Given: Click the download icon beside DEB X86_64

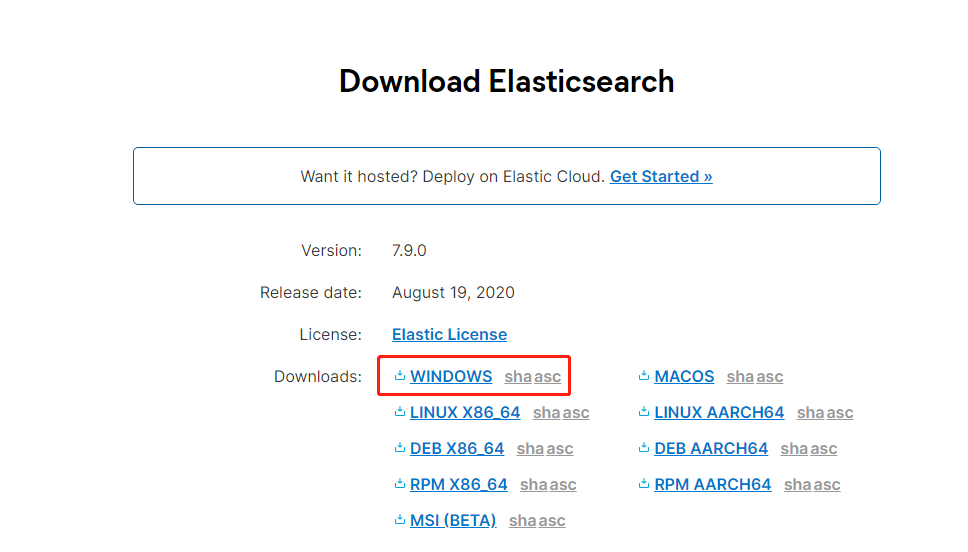Looking at the screenshot, I should tap(399, 448).
